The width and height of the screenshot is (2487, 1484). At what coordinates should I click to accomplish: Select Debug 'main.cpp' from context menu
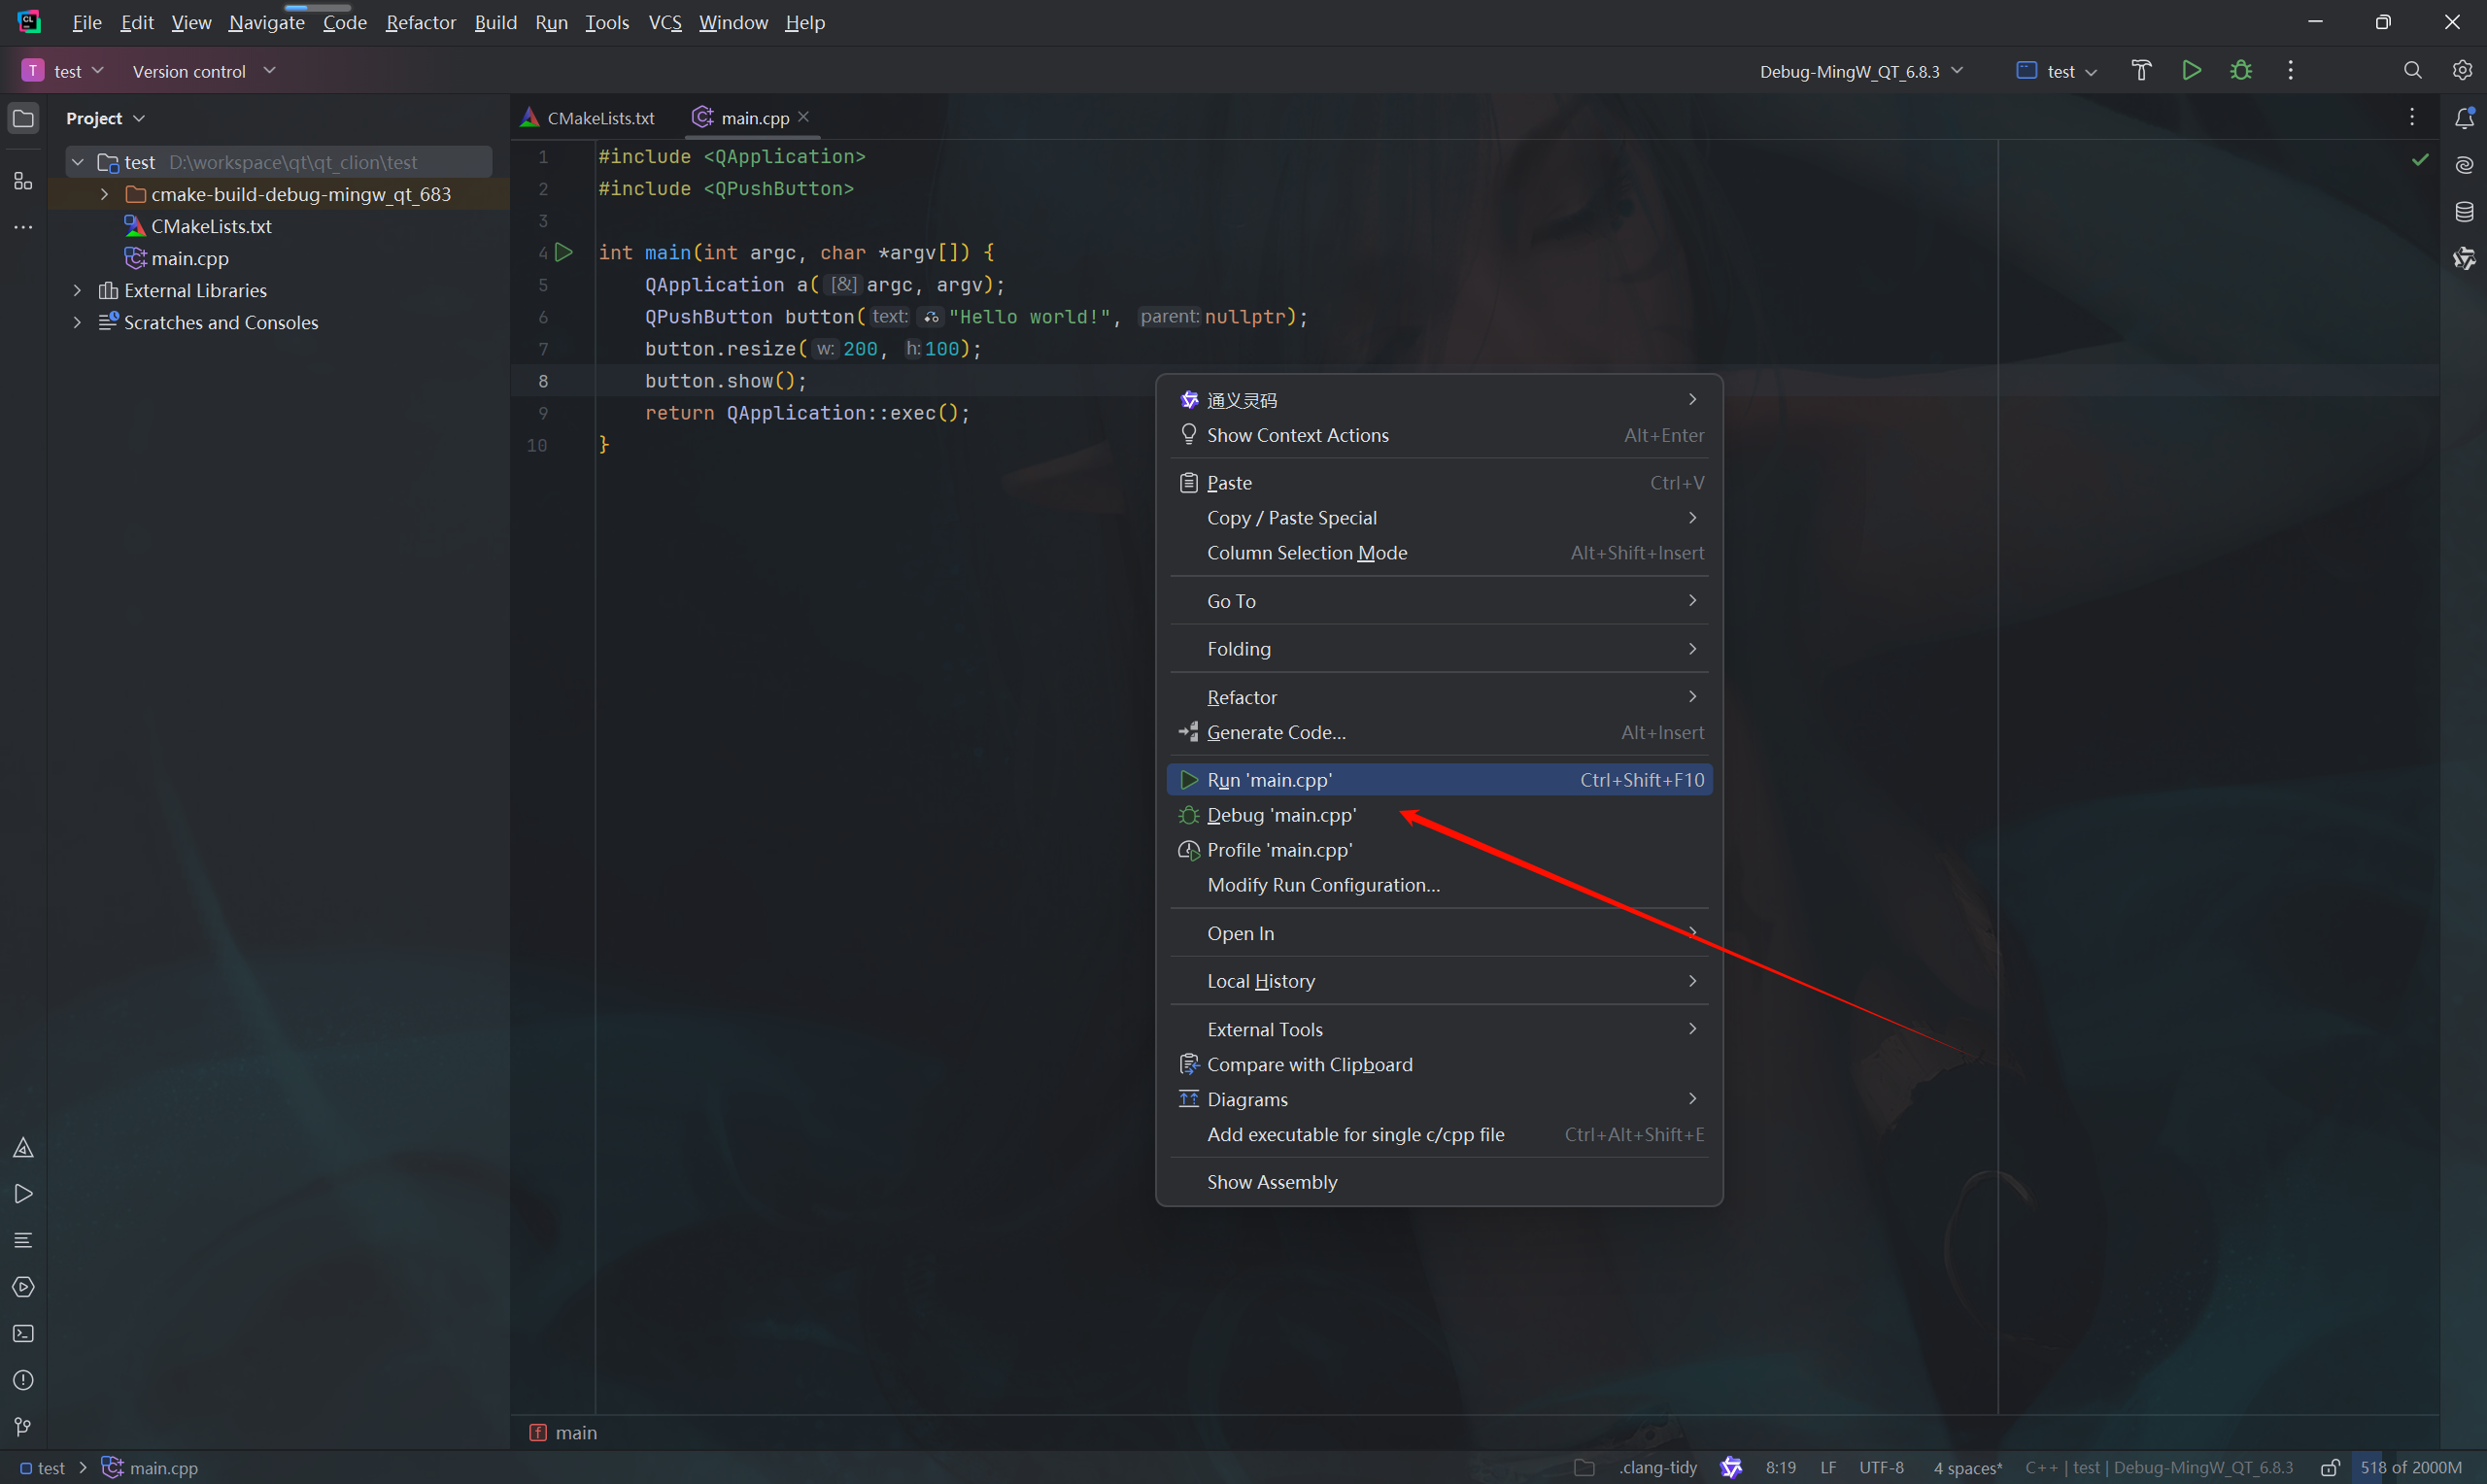(1281, 815)
